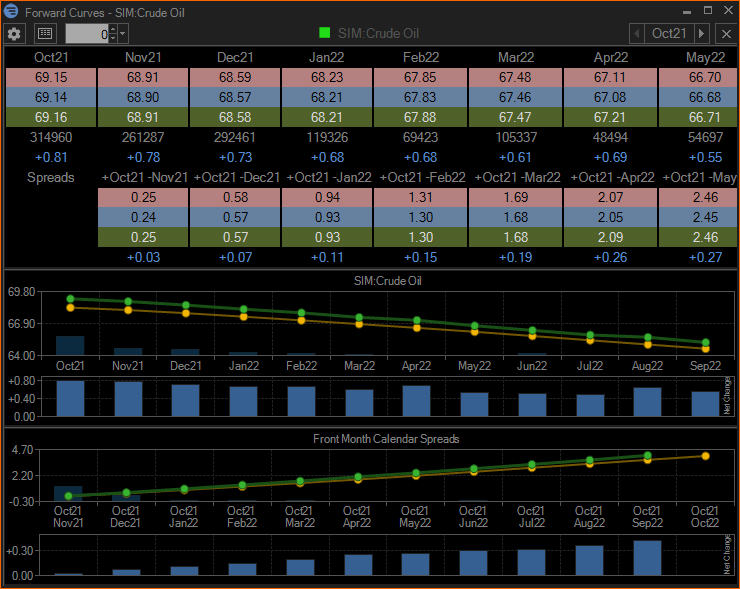
Task: Select the Jan22 column header
Action: (x=326, y=57)
